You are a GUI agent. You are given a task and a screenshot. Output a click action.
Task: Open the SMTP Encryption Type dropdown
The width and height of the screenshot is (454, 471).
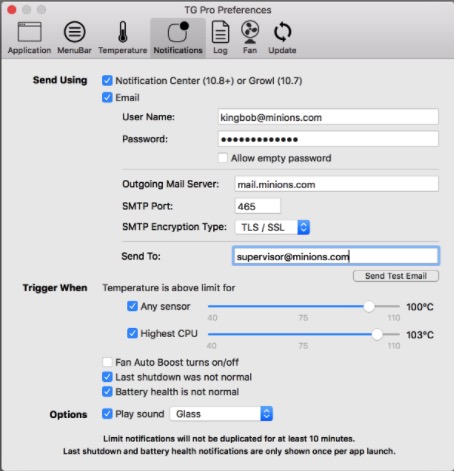click(x=272, y=227)
